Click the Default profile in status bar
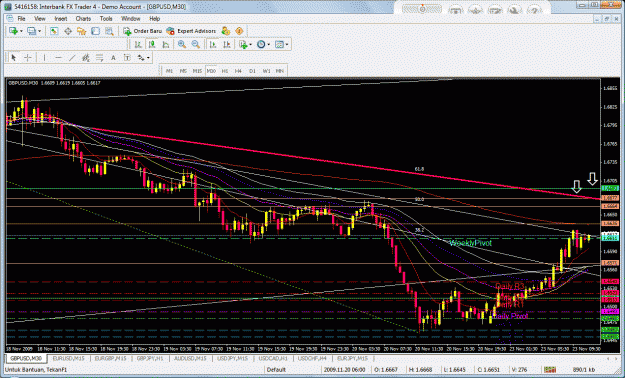This screenshot has width=625, height=378. (x=276, y=370)
